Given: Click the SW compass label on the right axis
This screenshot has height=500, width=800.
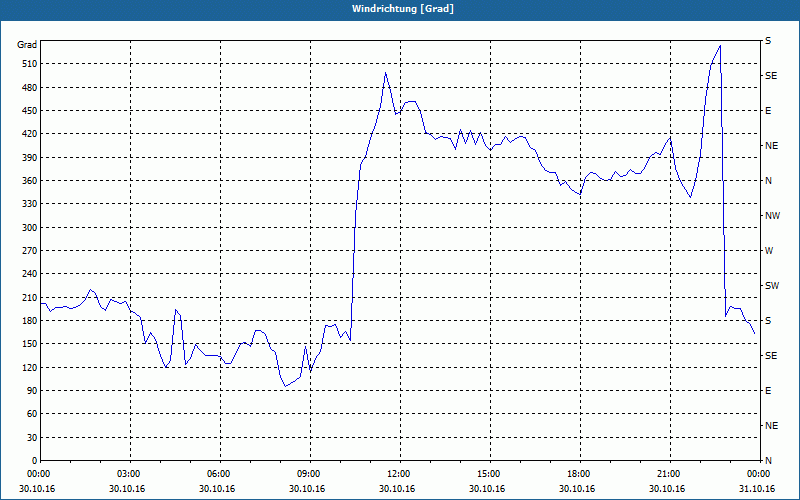Looking at the screenshot, I should (x=772, y=286).
